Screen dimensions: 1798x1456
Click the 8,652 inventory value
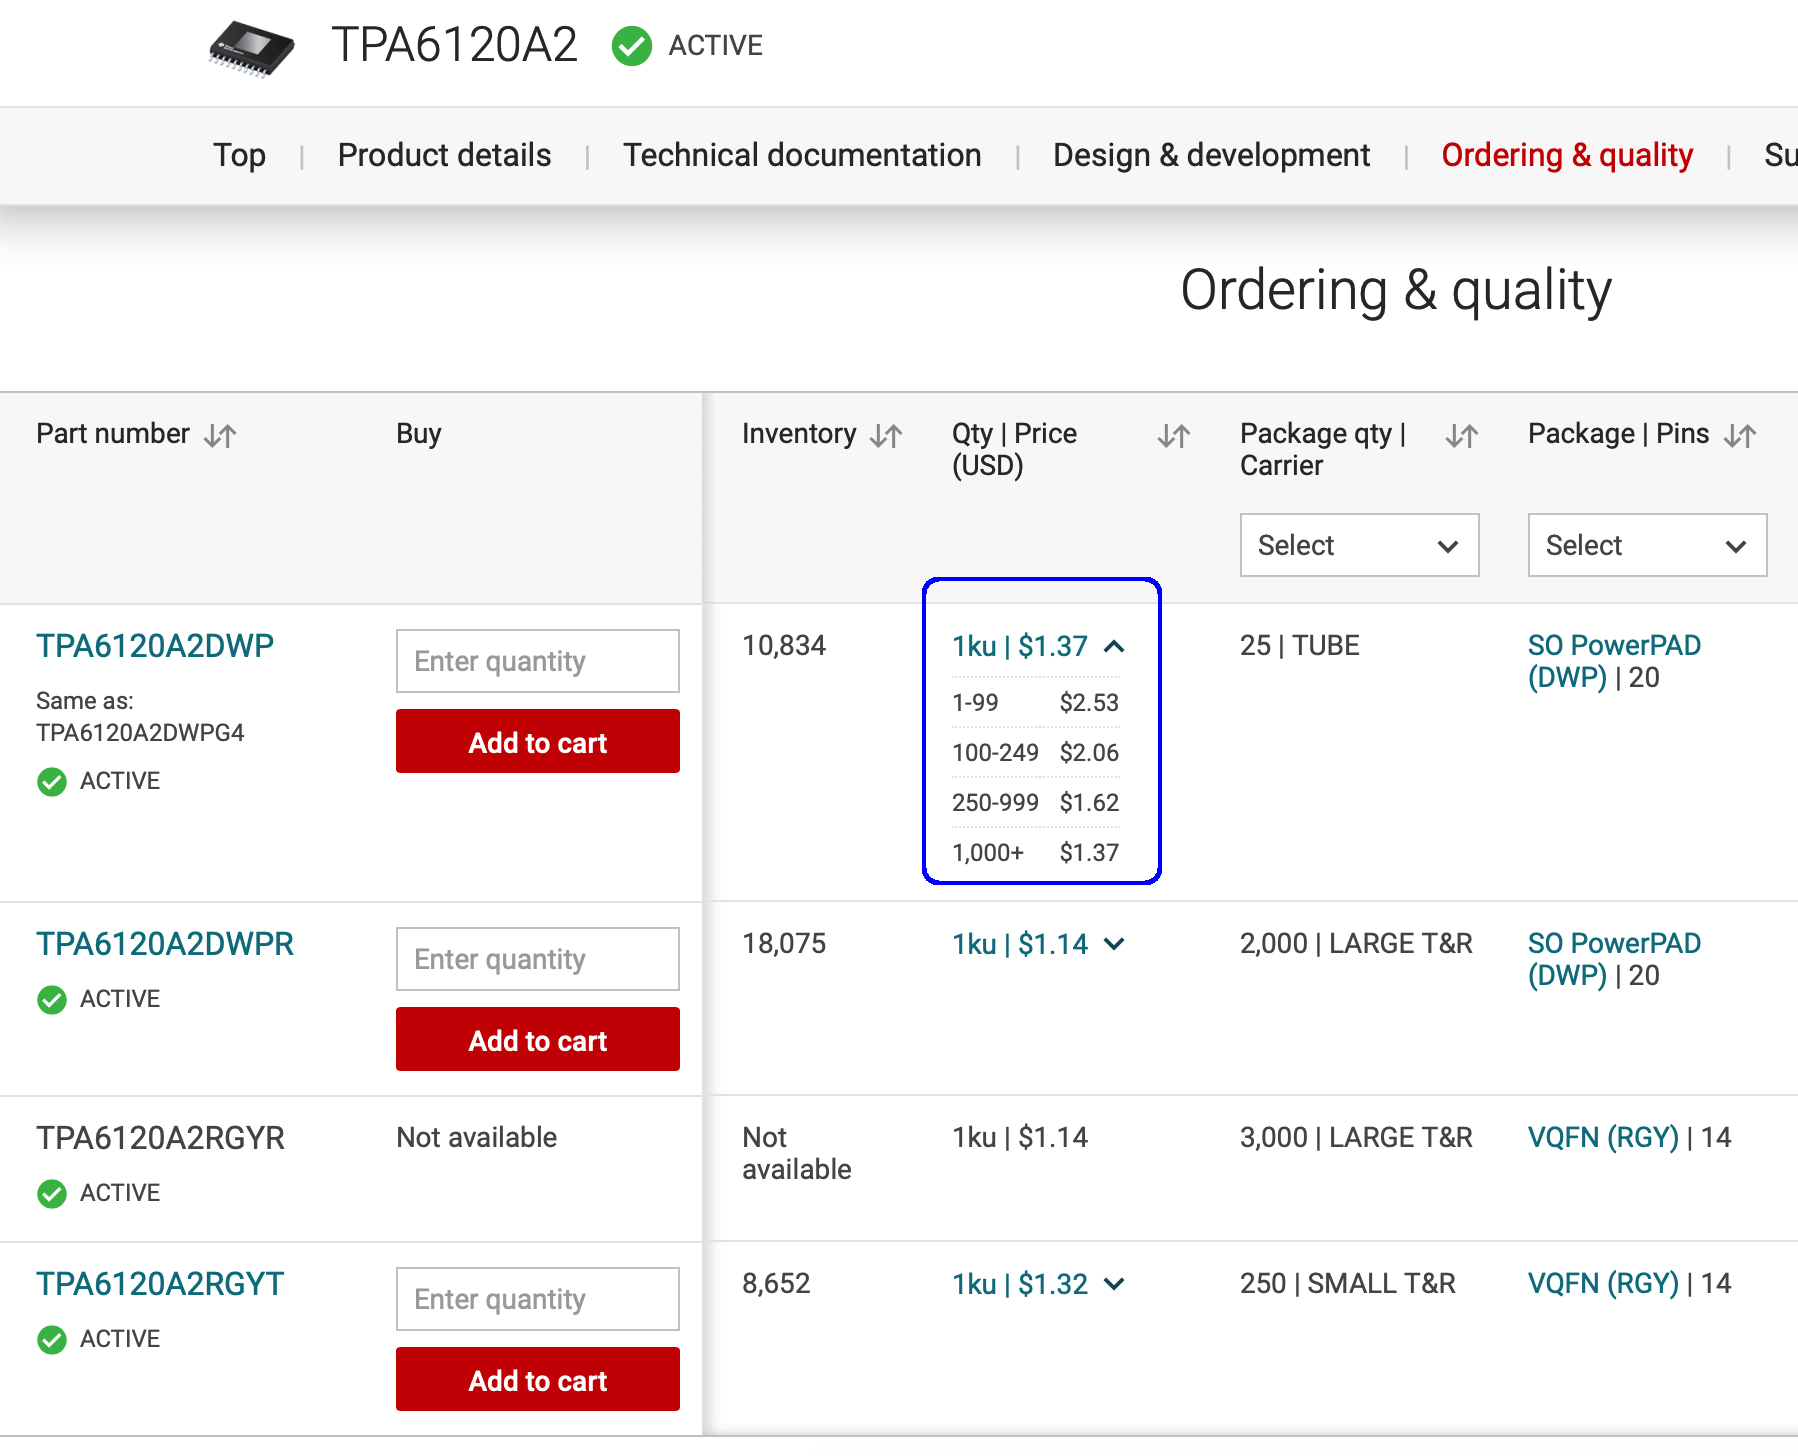tap(776, 1284)
